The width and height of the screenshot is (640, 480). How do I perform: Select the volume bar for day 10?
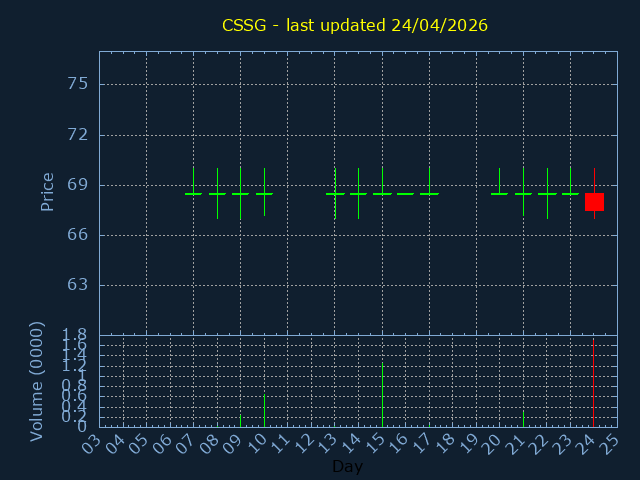264,410
